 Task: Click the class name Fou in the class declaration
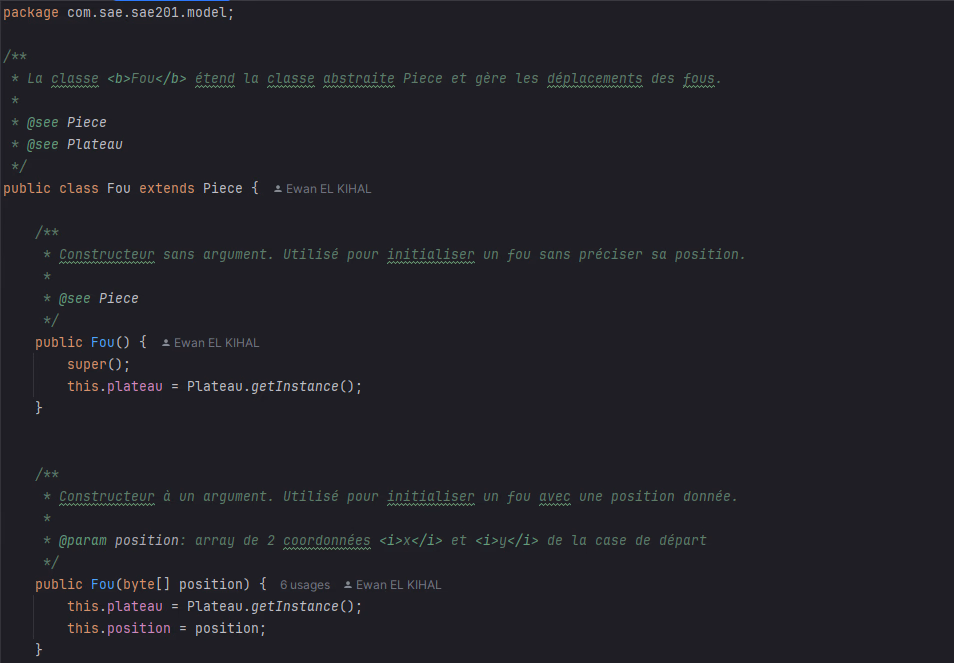coord(119,188)
